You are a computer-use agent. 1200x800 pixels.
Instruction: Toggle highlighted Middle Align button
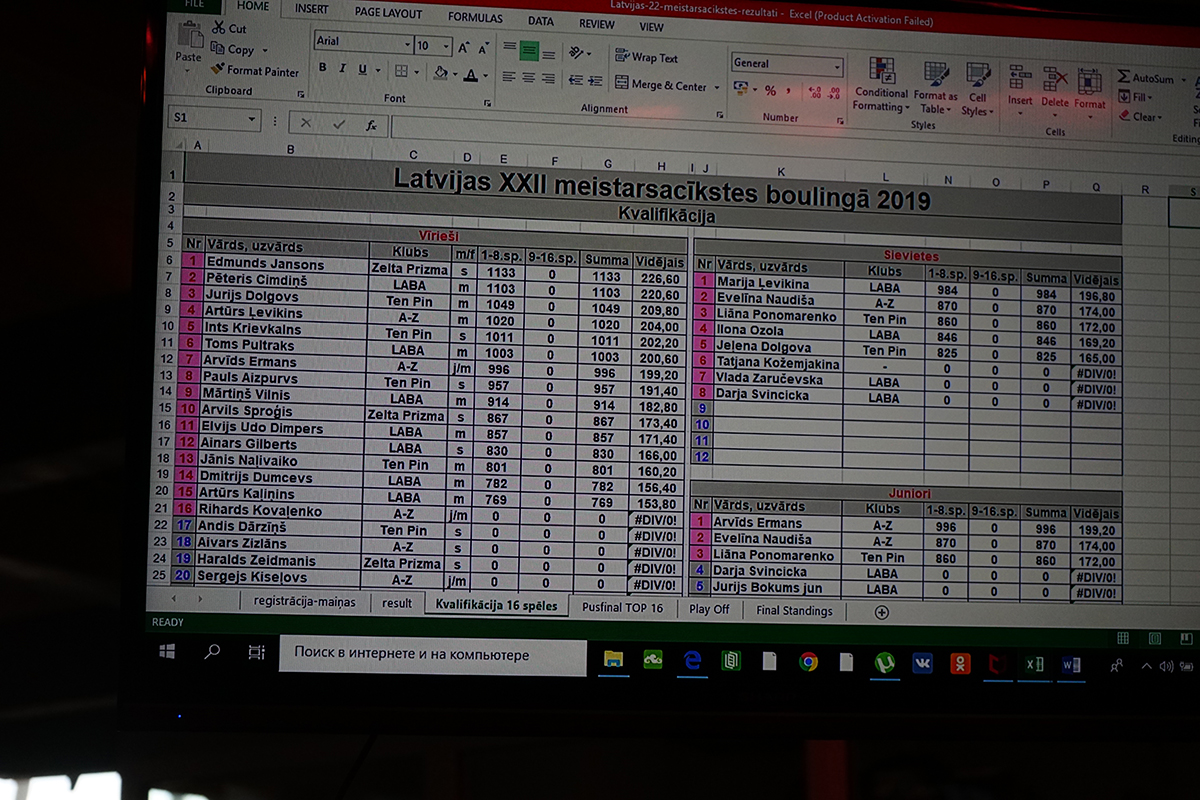[x=528, y=50]
